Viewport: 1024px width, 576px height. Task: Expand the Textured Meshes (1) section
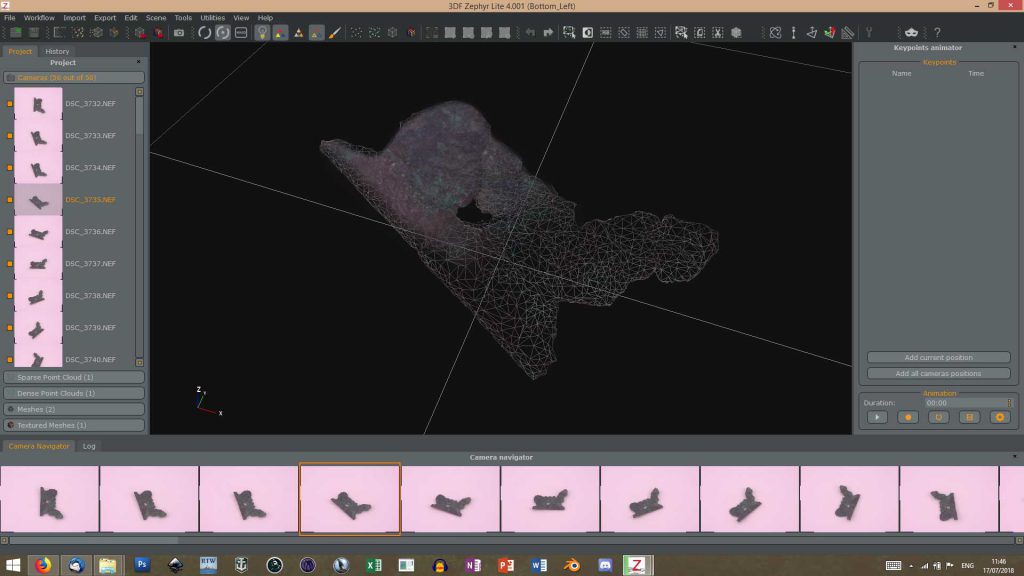74,425
